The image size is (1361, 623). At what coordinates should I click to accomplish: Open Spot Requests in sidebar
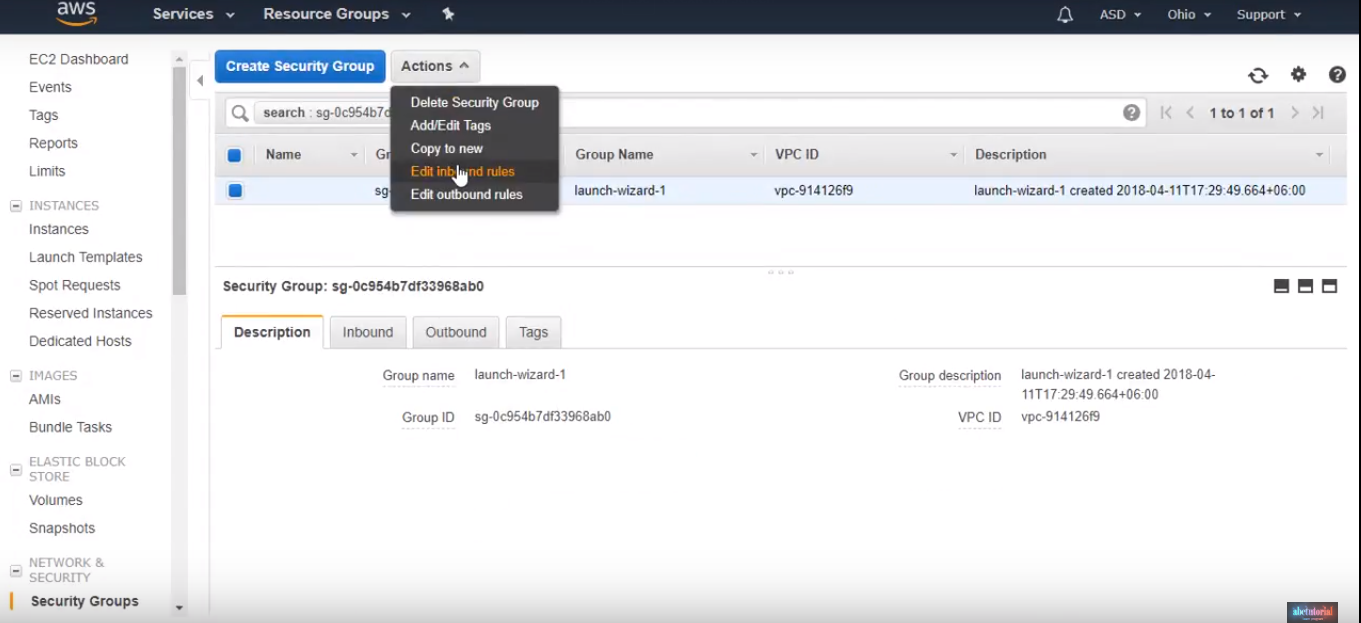pyautogui.click(x=75, y=285)
